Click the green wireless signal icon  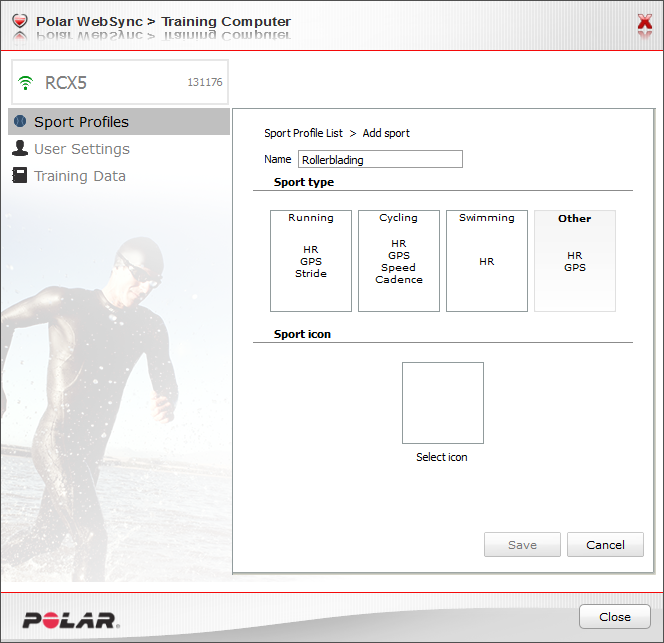(25, 83)
